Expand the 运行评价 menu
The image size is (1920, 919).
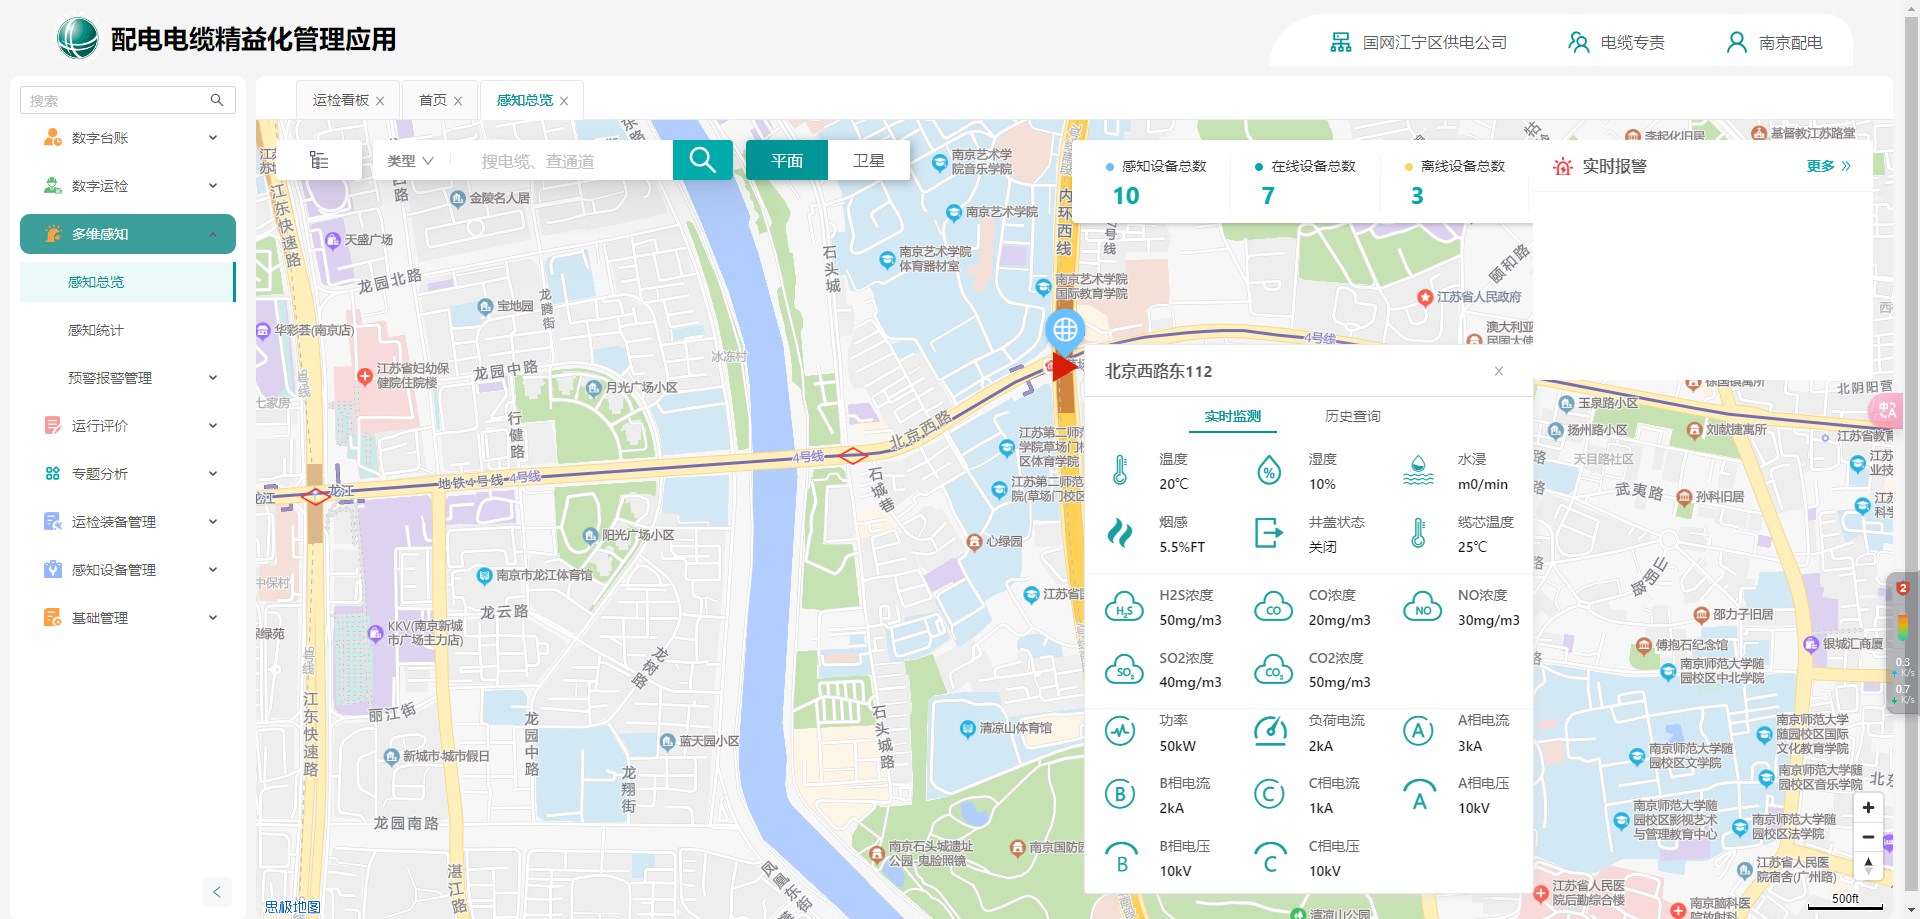[x=128, y=426]
